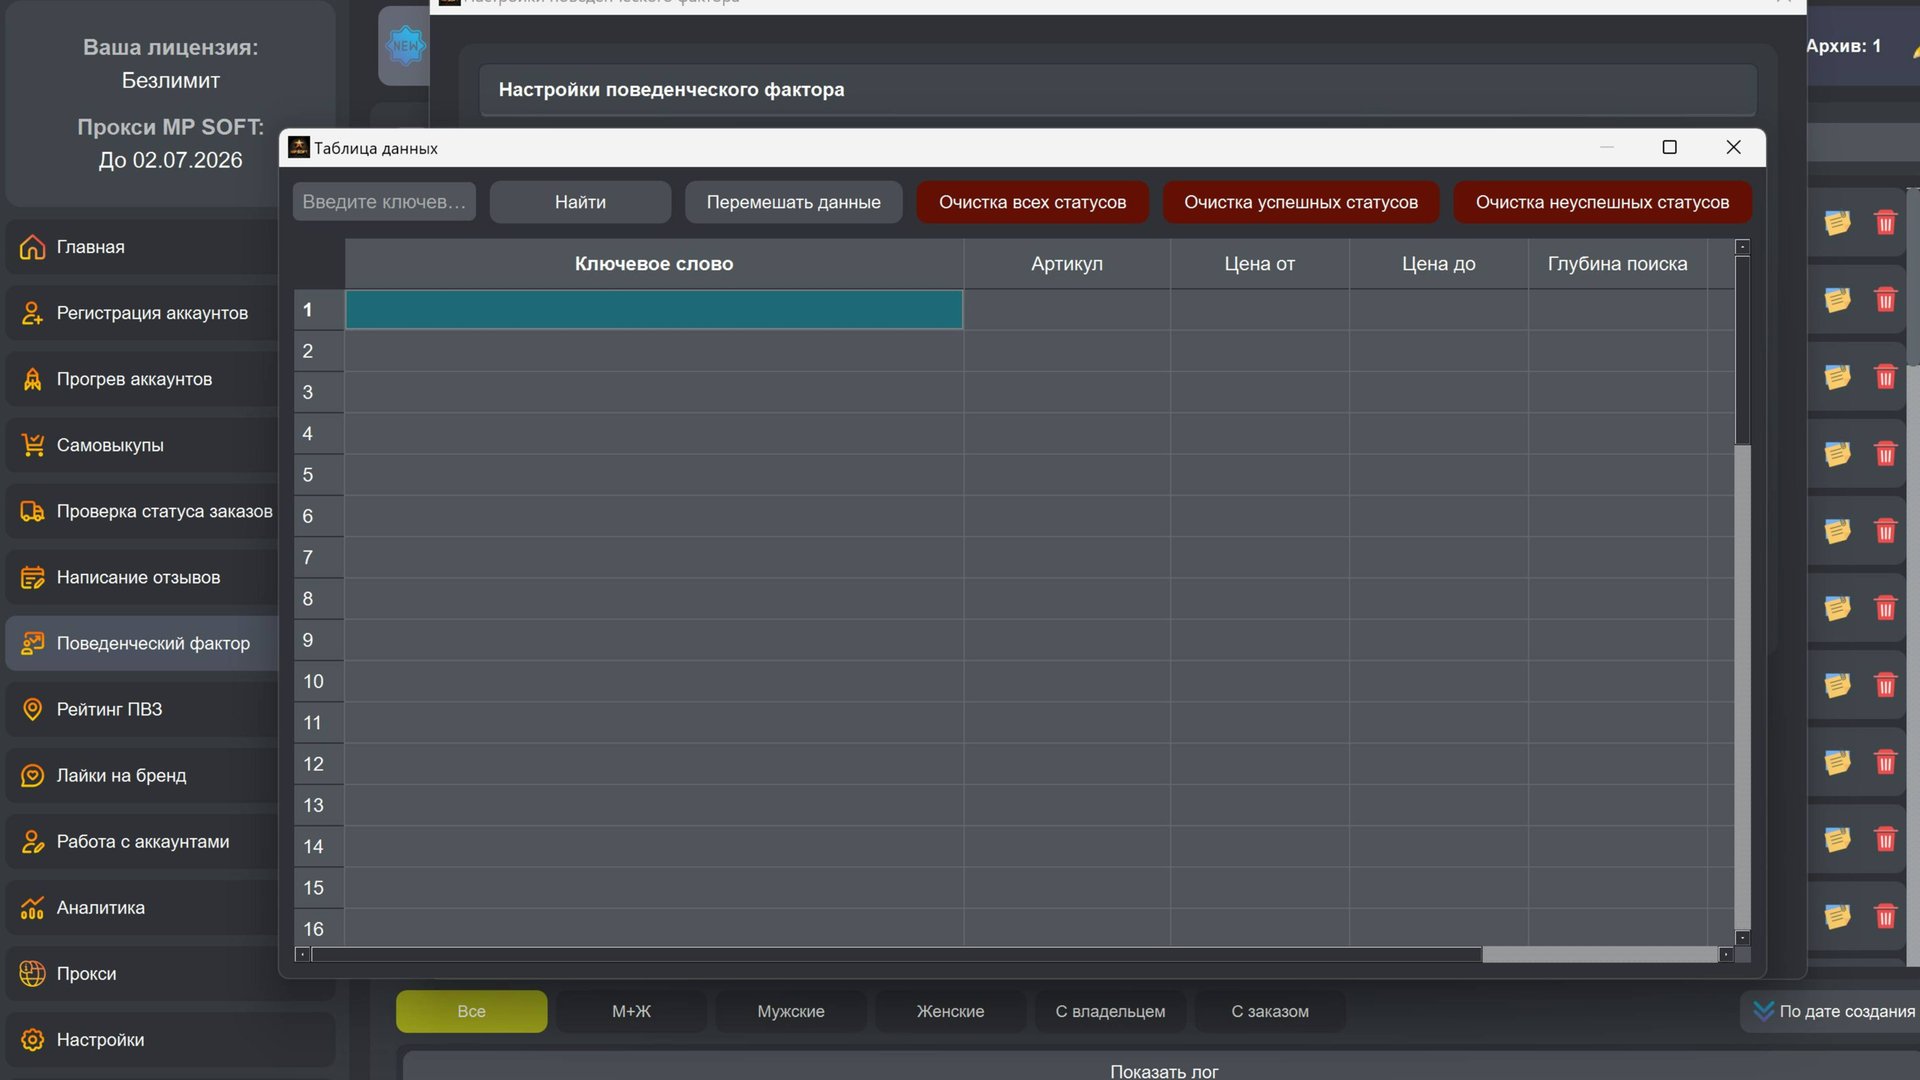This screenshot has height=1080, width=1920.
Task: Click the Перемешать данные button
Action: (793, 202)
